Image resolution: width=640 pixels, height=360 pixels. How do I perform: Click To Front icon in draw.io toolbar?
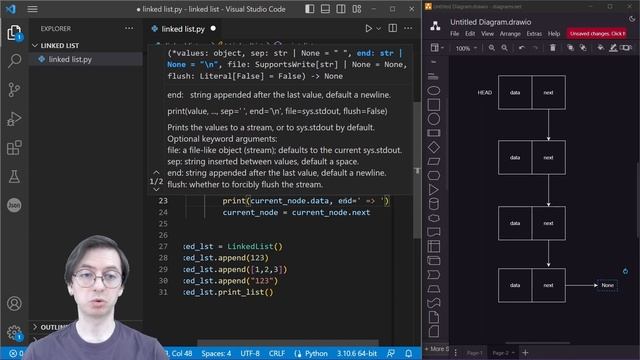click(570, 48)
